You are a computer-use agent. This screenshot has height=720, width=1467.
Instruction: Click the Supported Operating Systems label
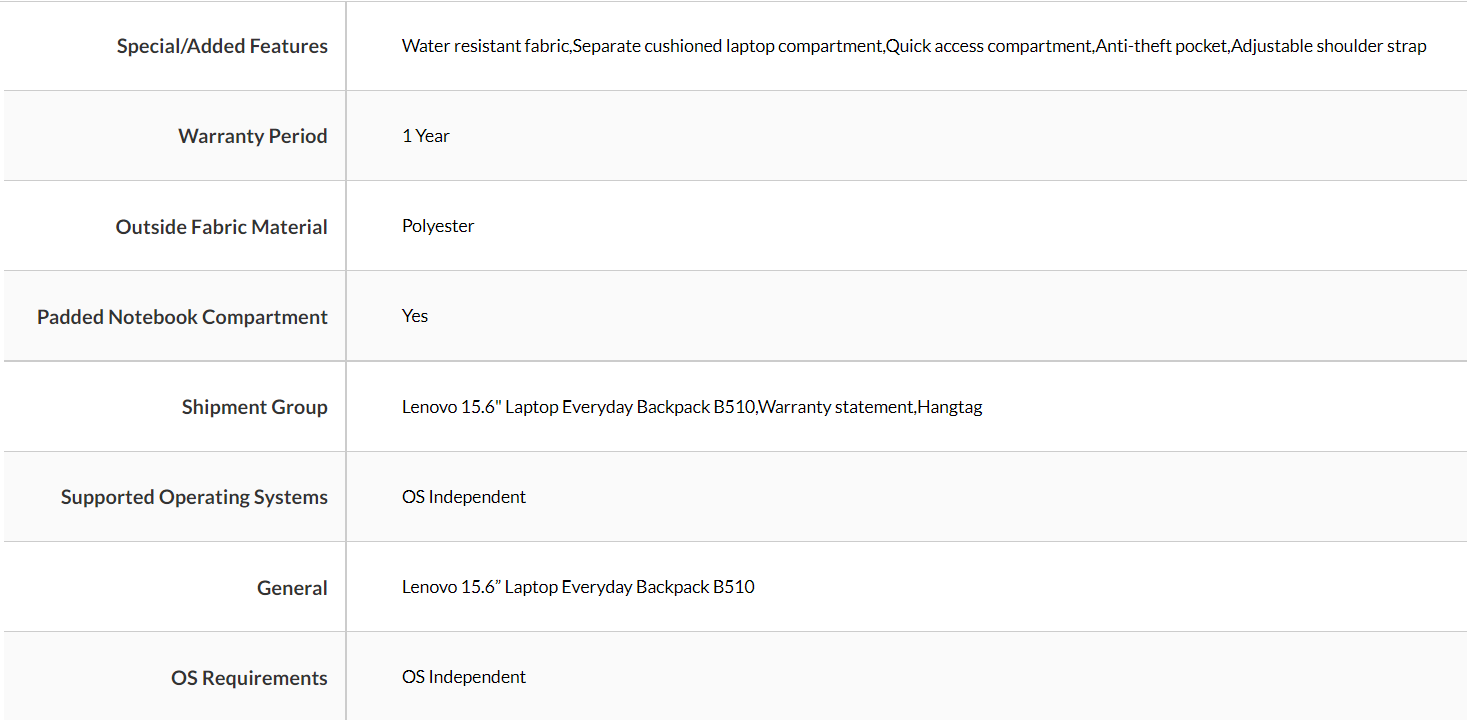click(194, 497)
